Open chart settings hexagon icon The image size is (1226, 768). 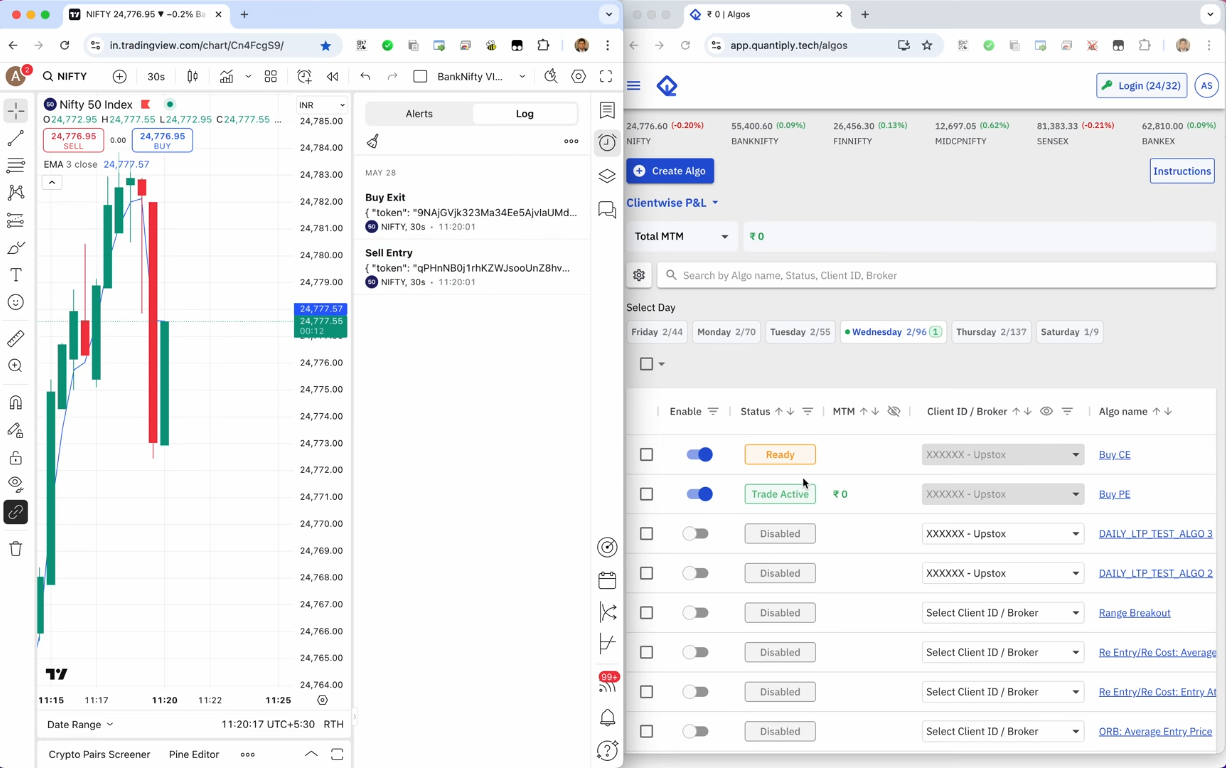coord(578,76)
